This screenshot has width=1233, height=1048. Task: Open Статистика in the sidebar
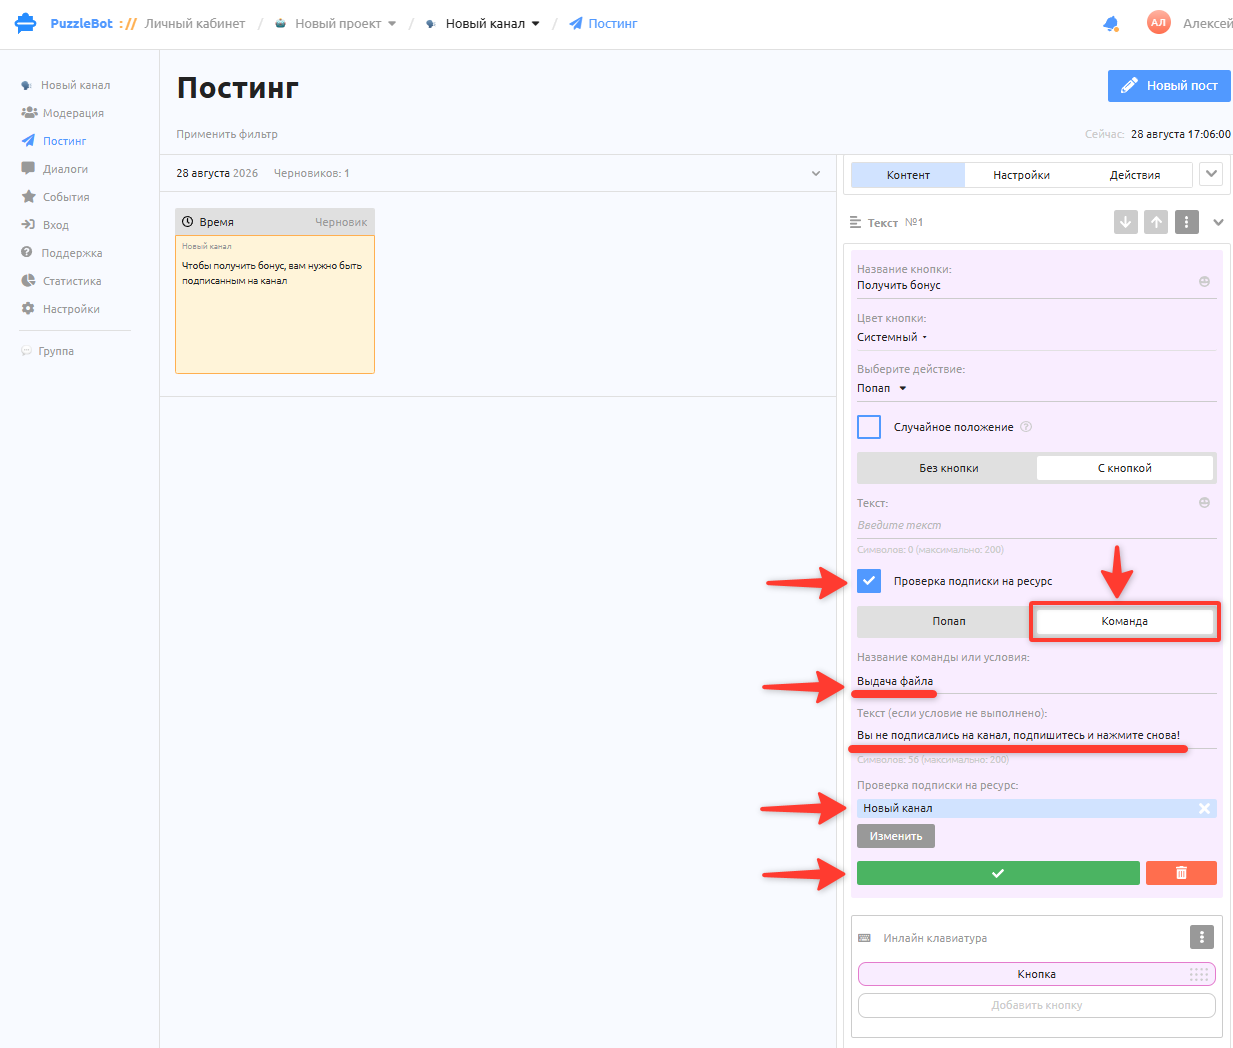(72, 281)
